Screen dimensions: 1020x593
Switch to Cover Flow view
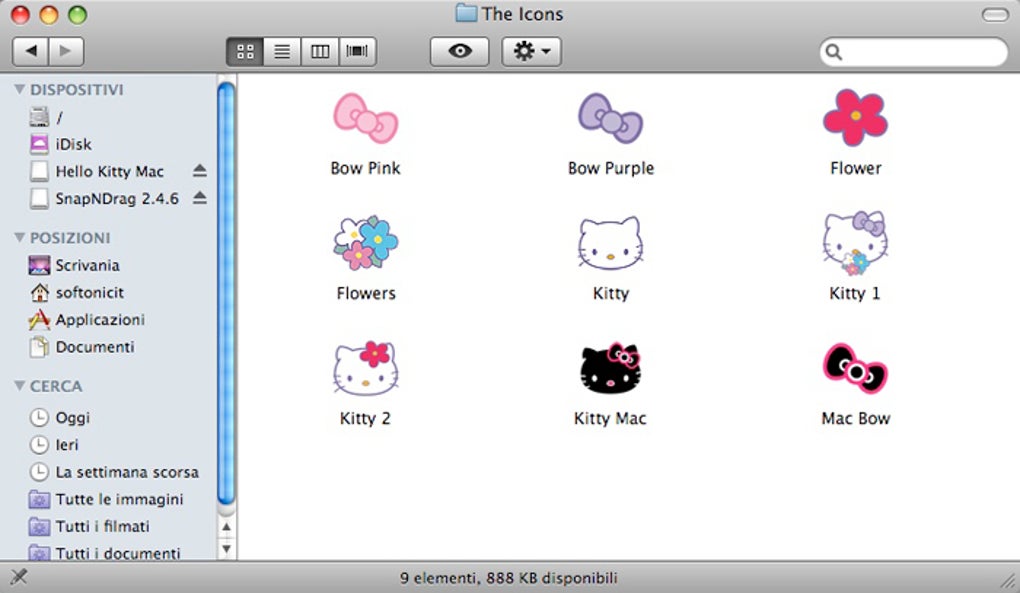[x=357, y=51]
